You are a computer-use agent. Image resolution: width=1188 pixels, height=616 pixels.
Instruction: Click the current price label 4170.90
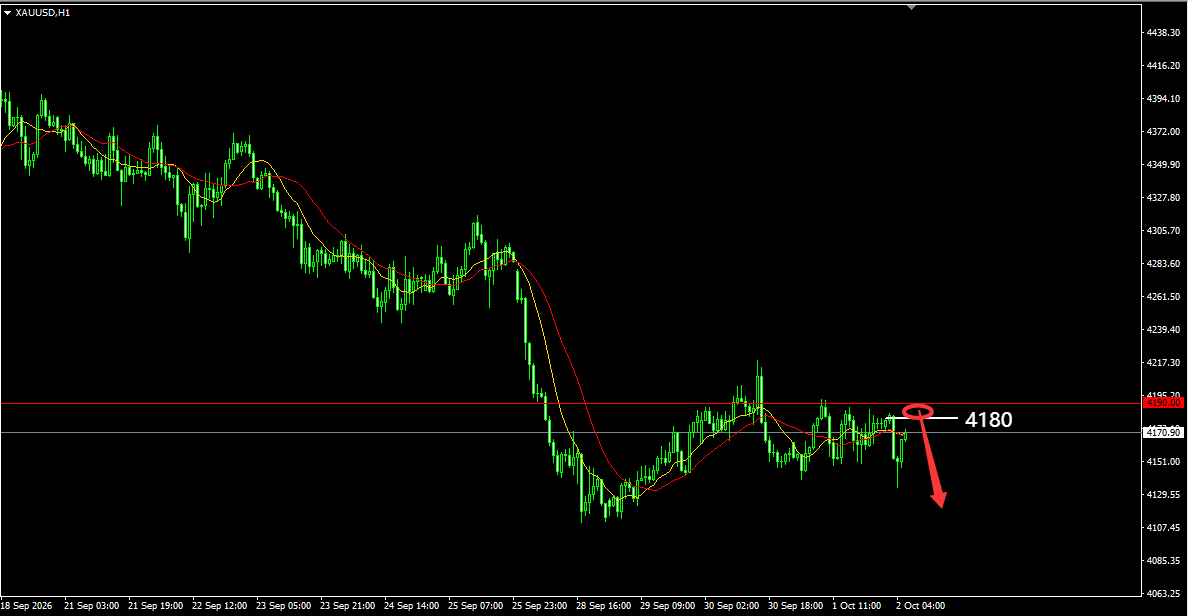point(1164,433)
